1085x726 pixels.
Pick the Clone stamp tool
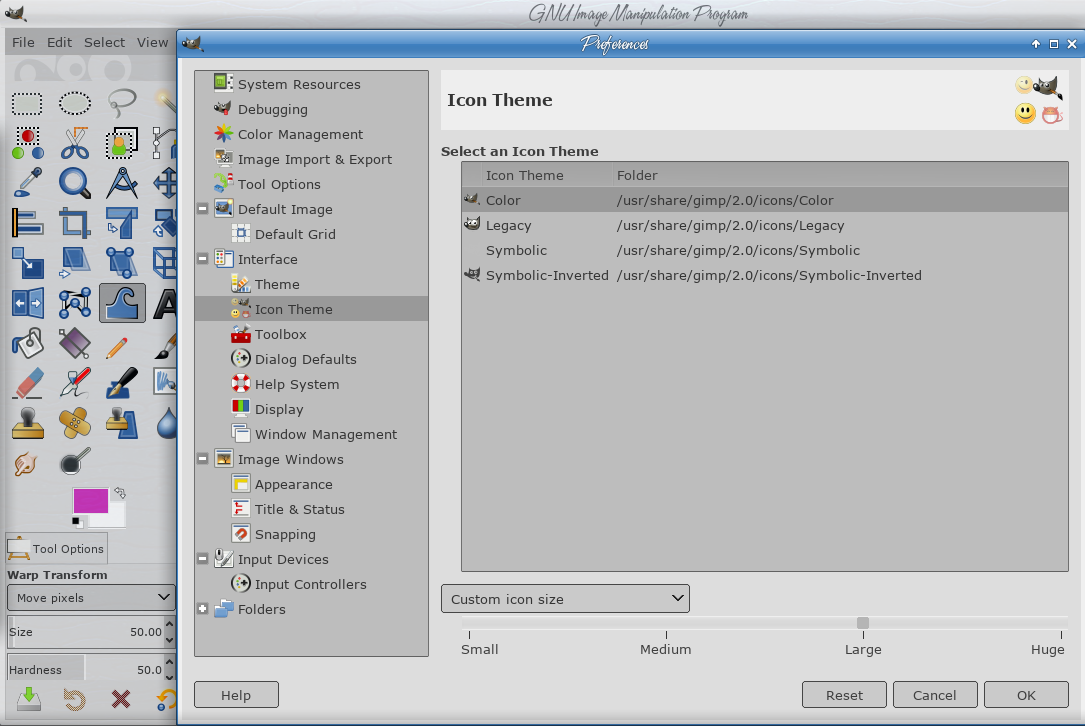28,424
